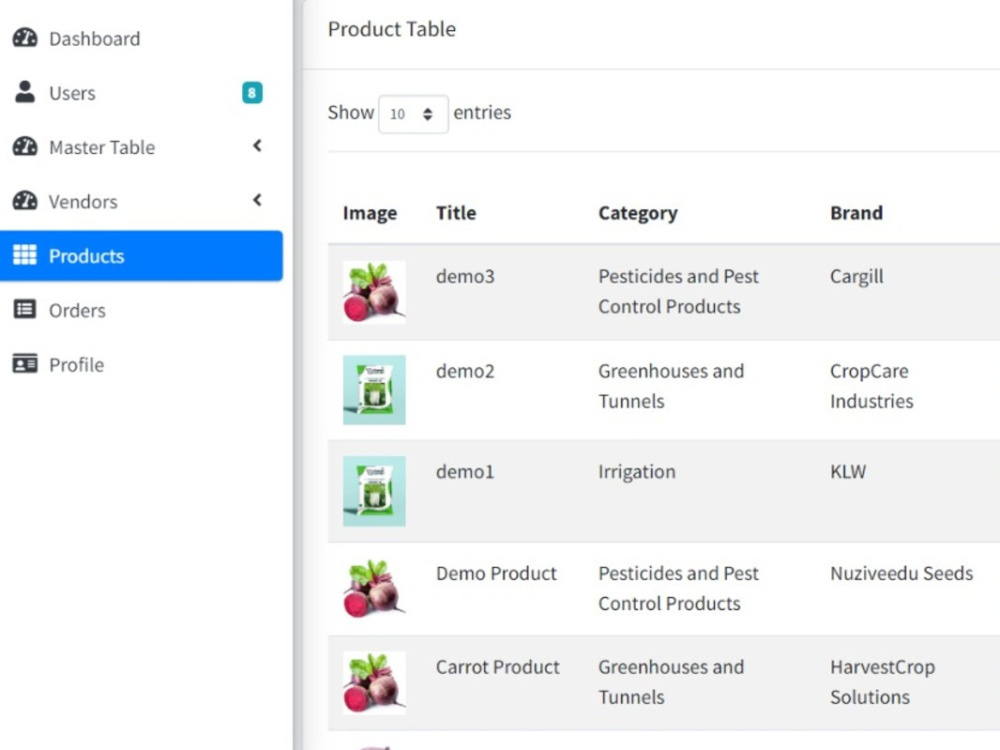The height and width of the screenshot is (750, 1000).
Task: Open the Show entries count dropdown
Action: tap(413, 114)
